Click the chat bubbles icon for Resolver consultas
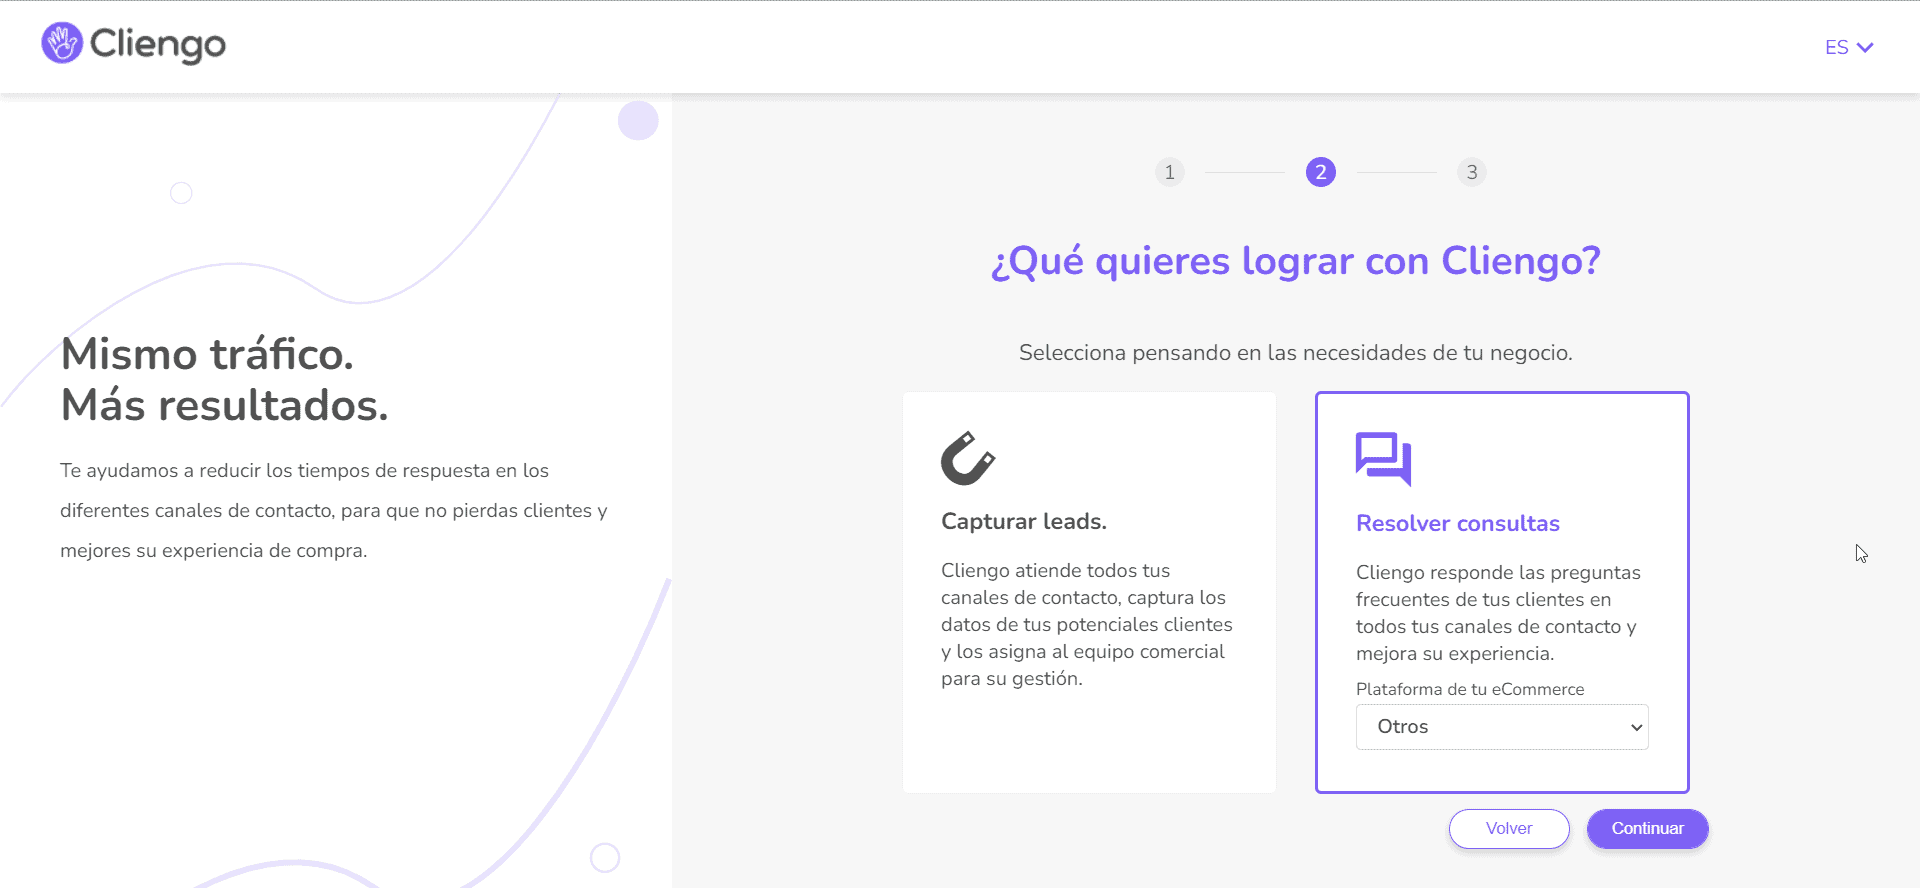 coord(1383,459)
